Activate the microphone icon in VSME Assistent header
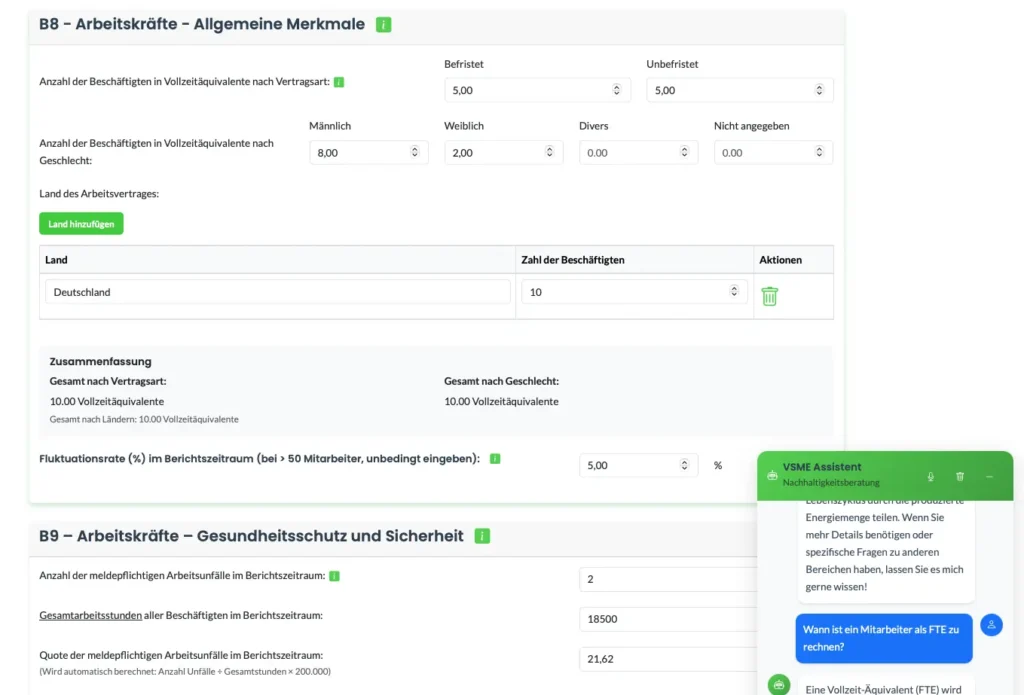Image resolution: width=1024 pixels, height=695 pixels. [x=930, y=477]
